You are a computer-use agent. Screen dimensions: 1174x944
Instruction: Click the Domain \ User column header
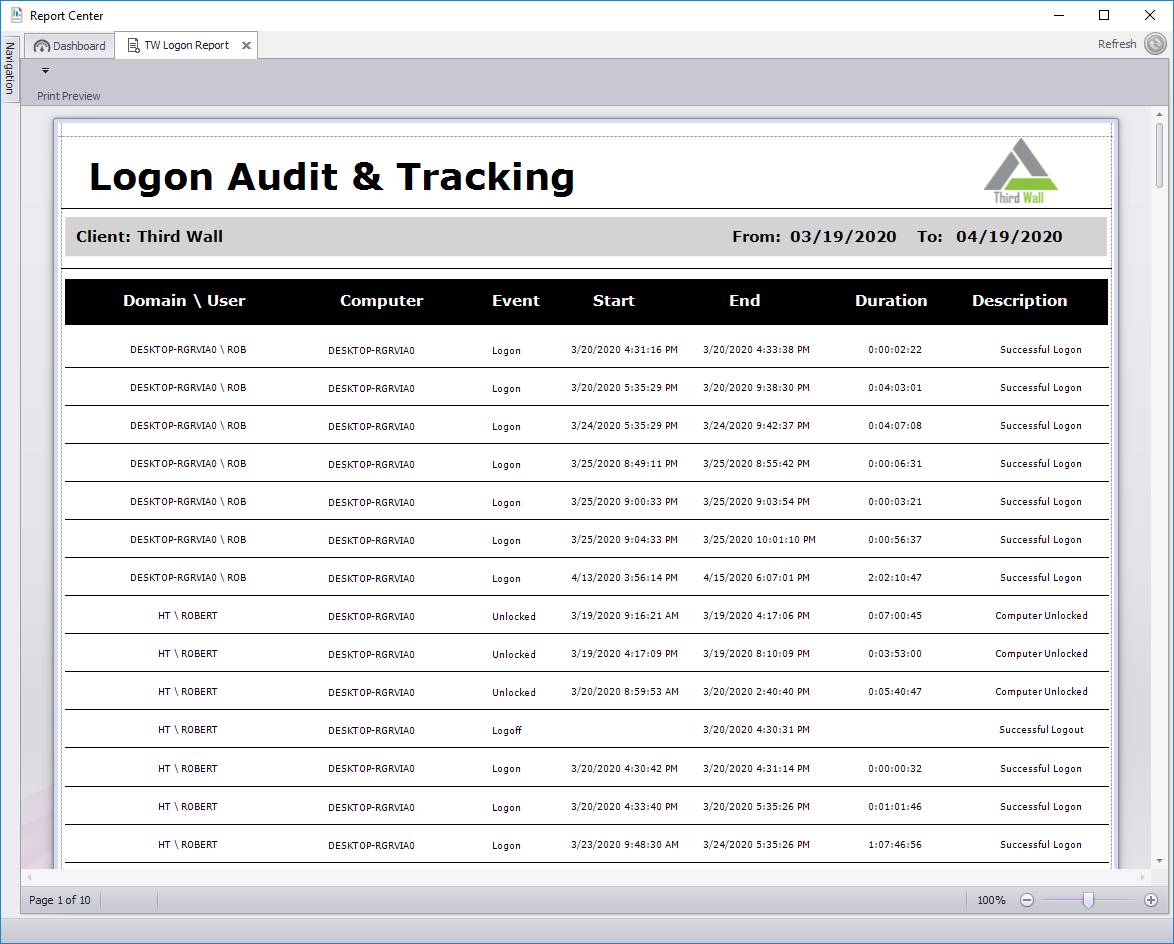(184, 301)
